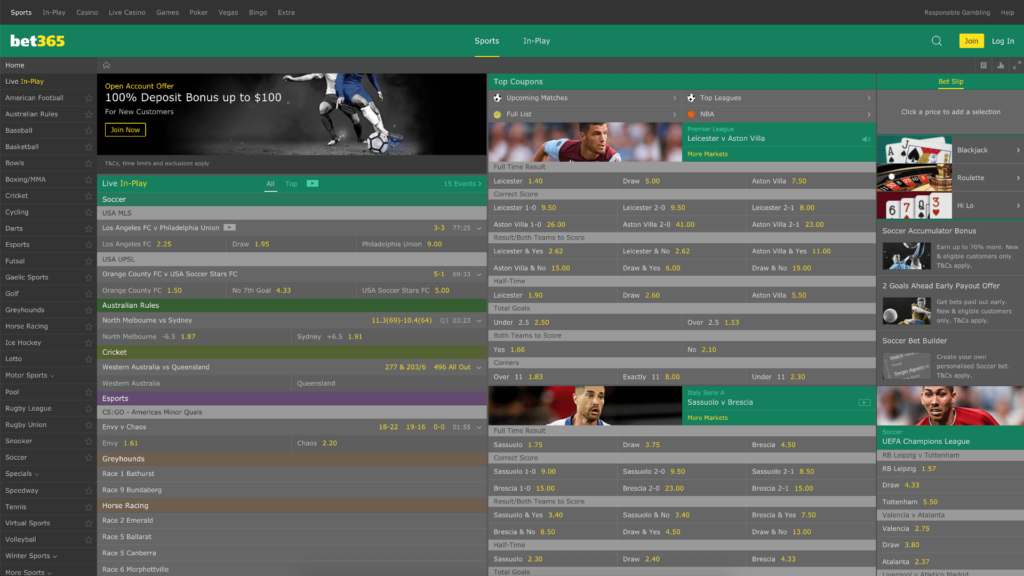The image size is (1024, 576).
Task: Select the Sports header tab
Action: (487, 41)
